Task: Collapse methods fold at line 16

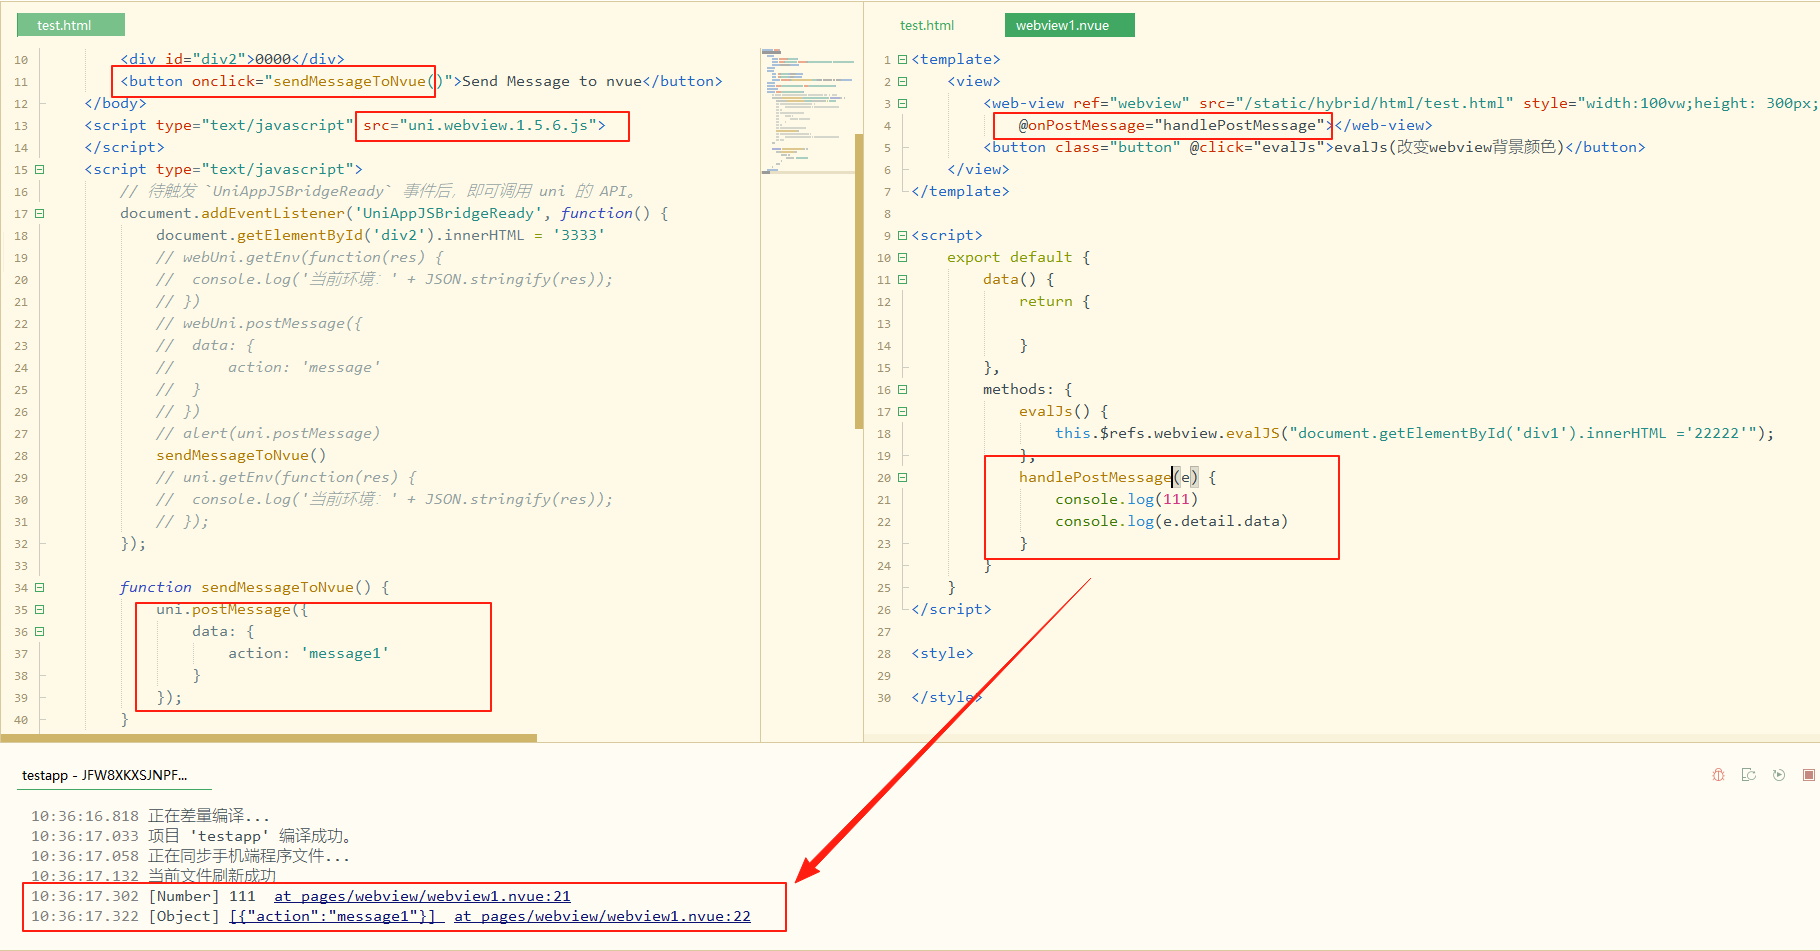Action: coord(902,389)
